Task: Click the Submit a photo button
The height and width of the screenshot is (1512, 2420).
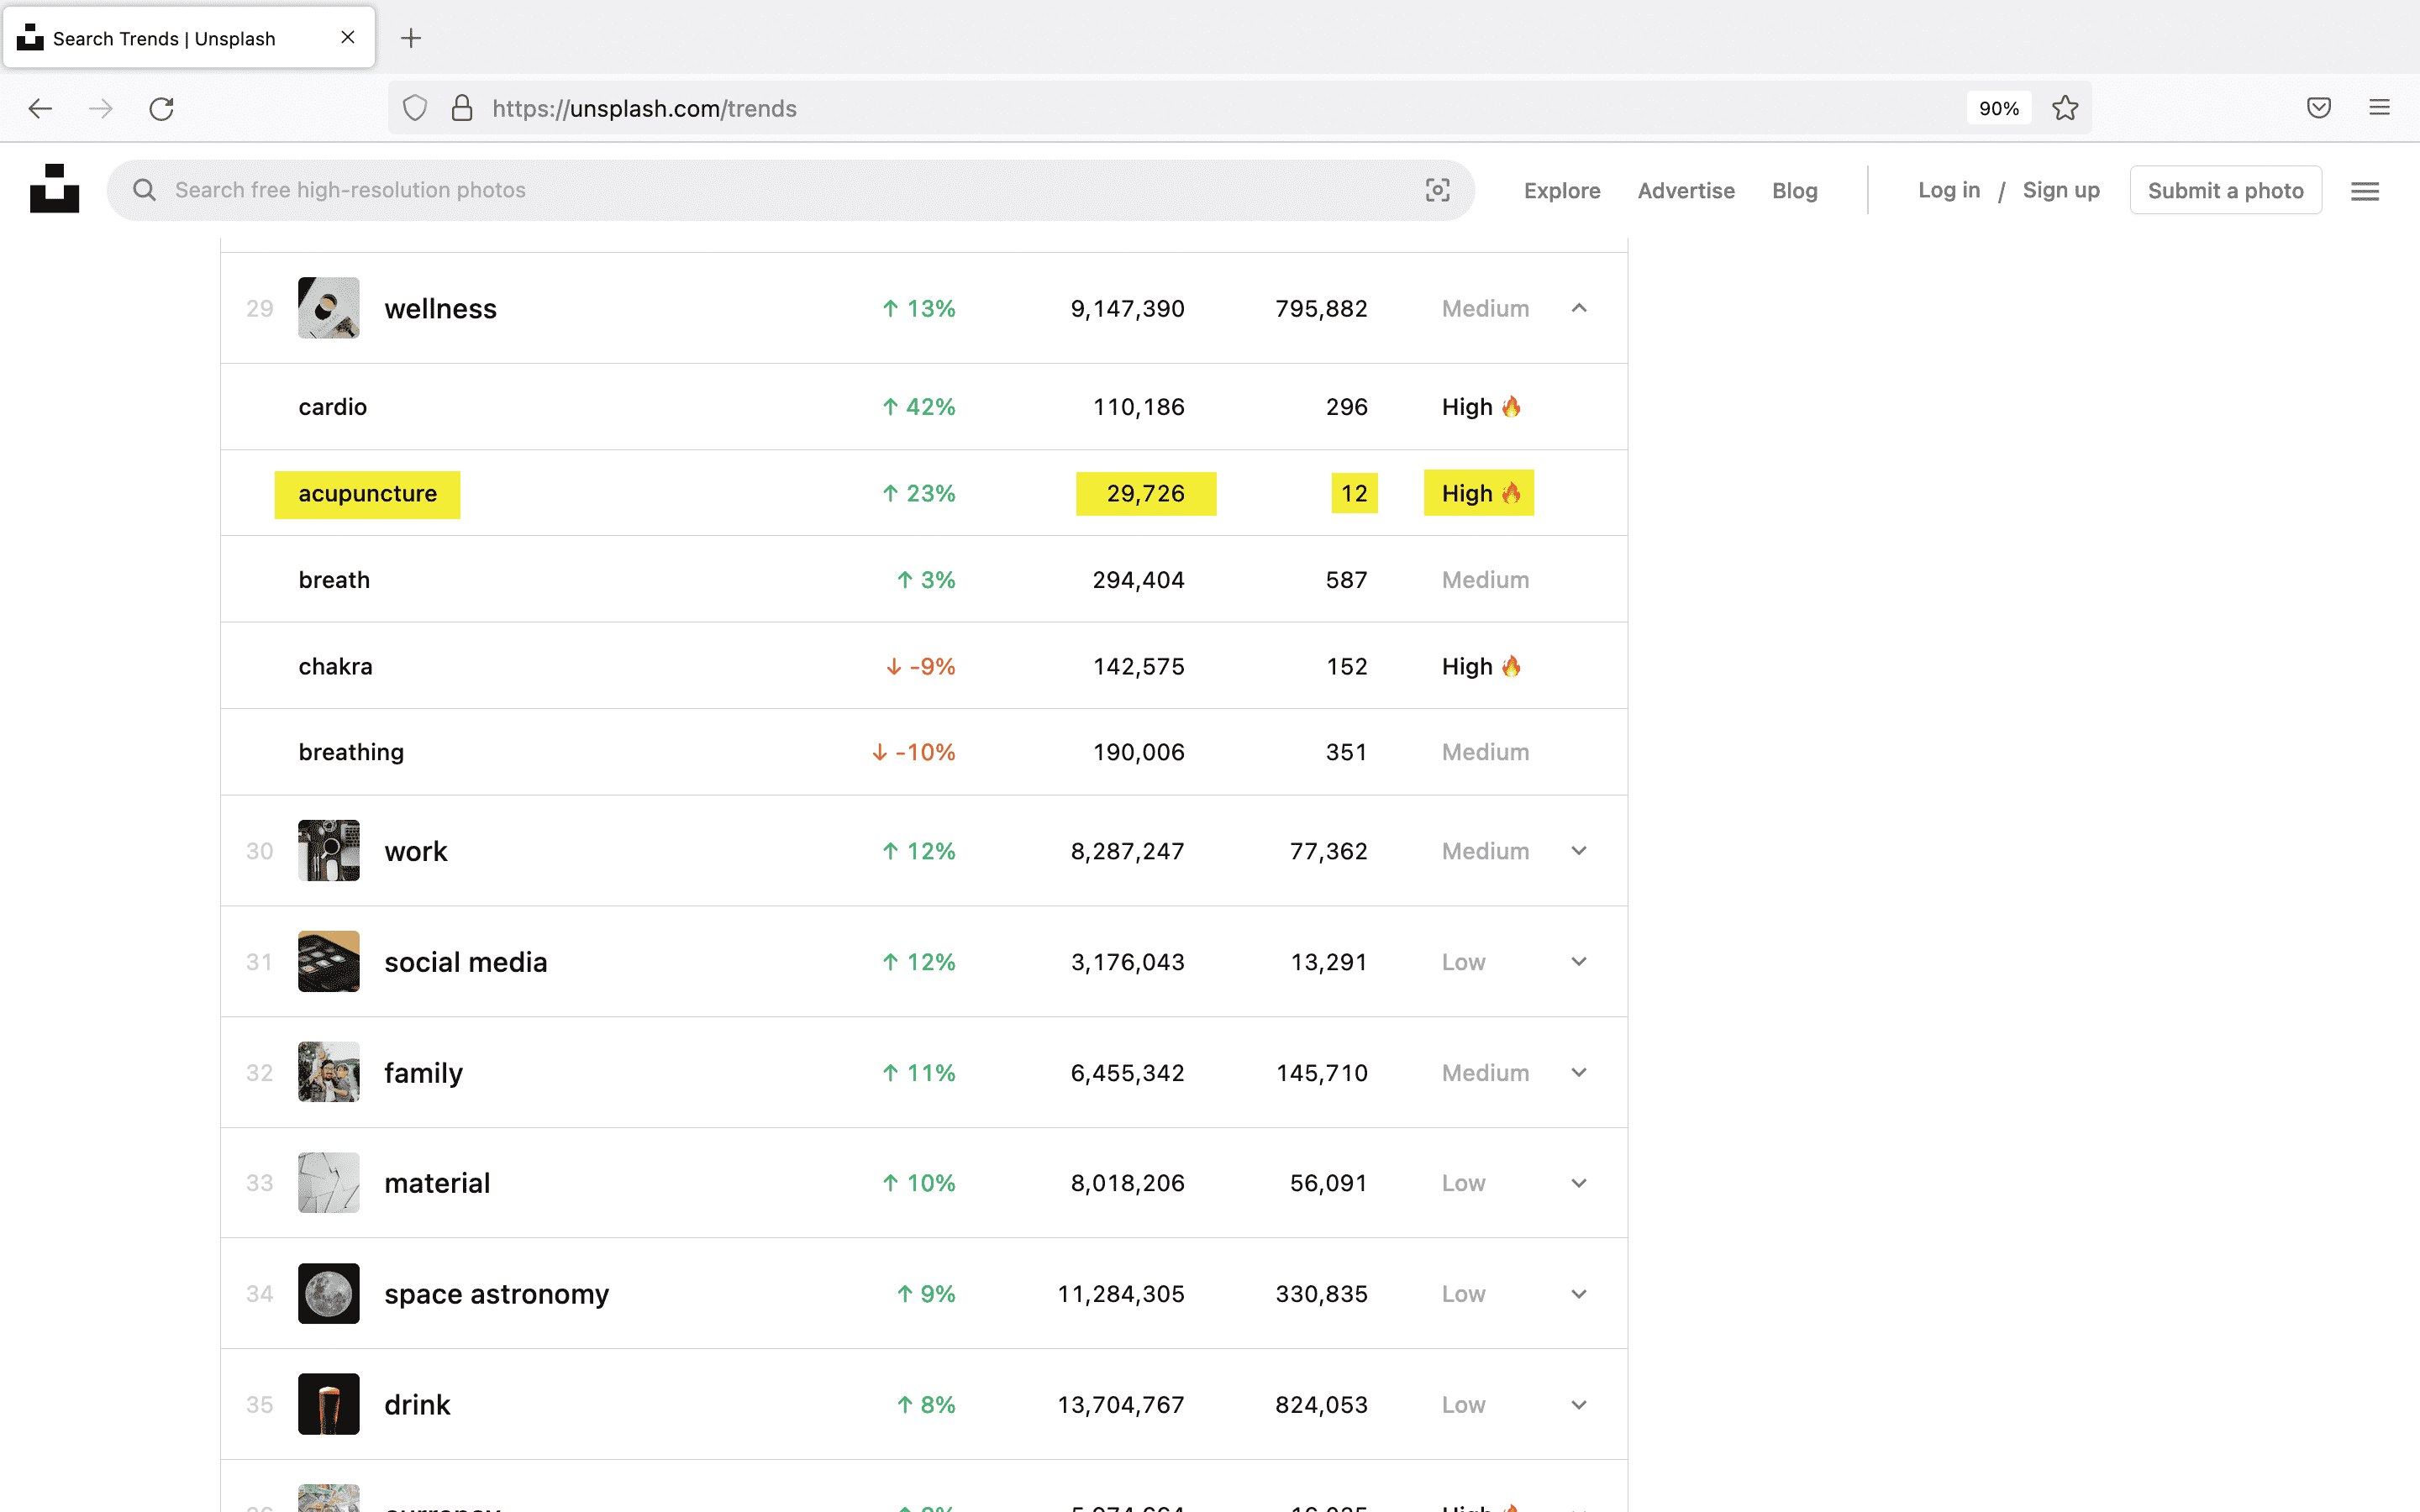Action: (x=2225, y=190)
